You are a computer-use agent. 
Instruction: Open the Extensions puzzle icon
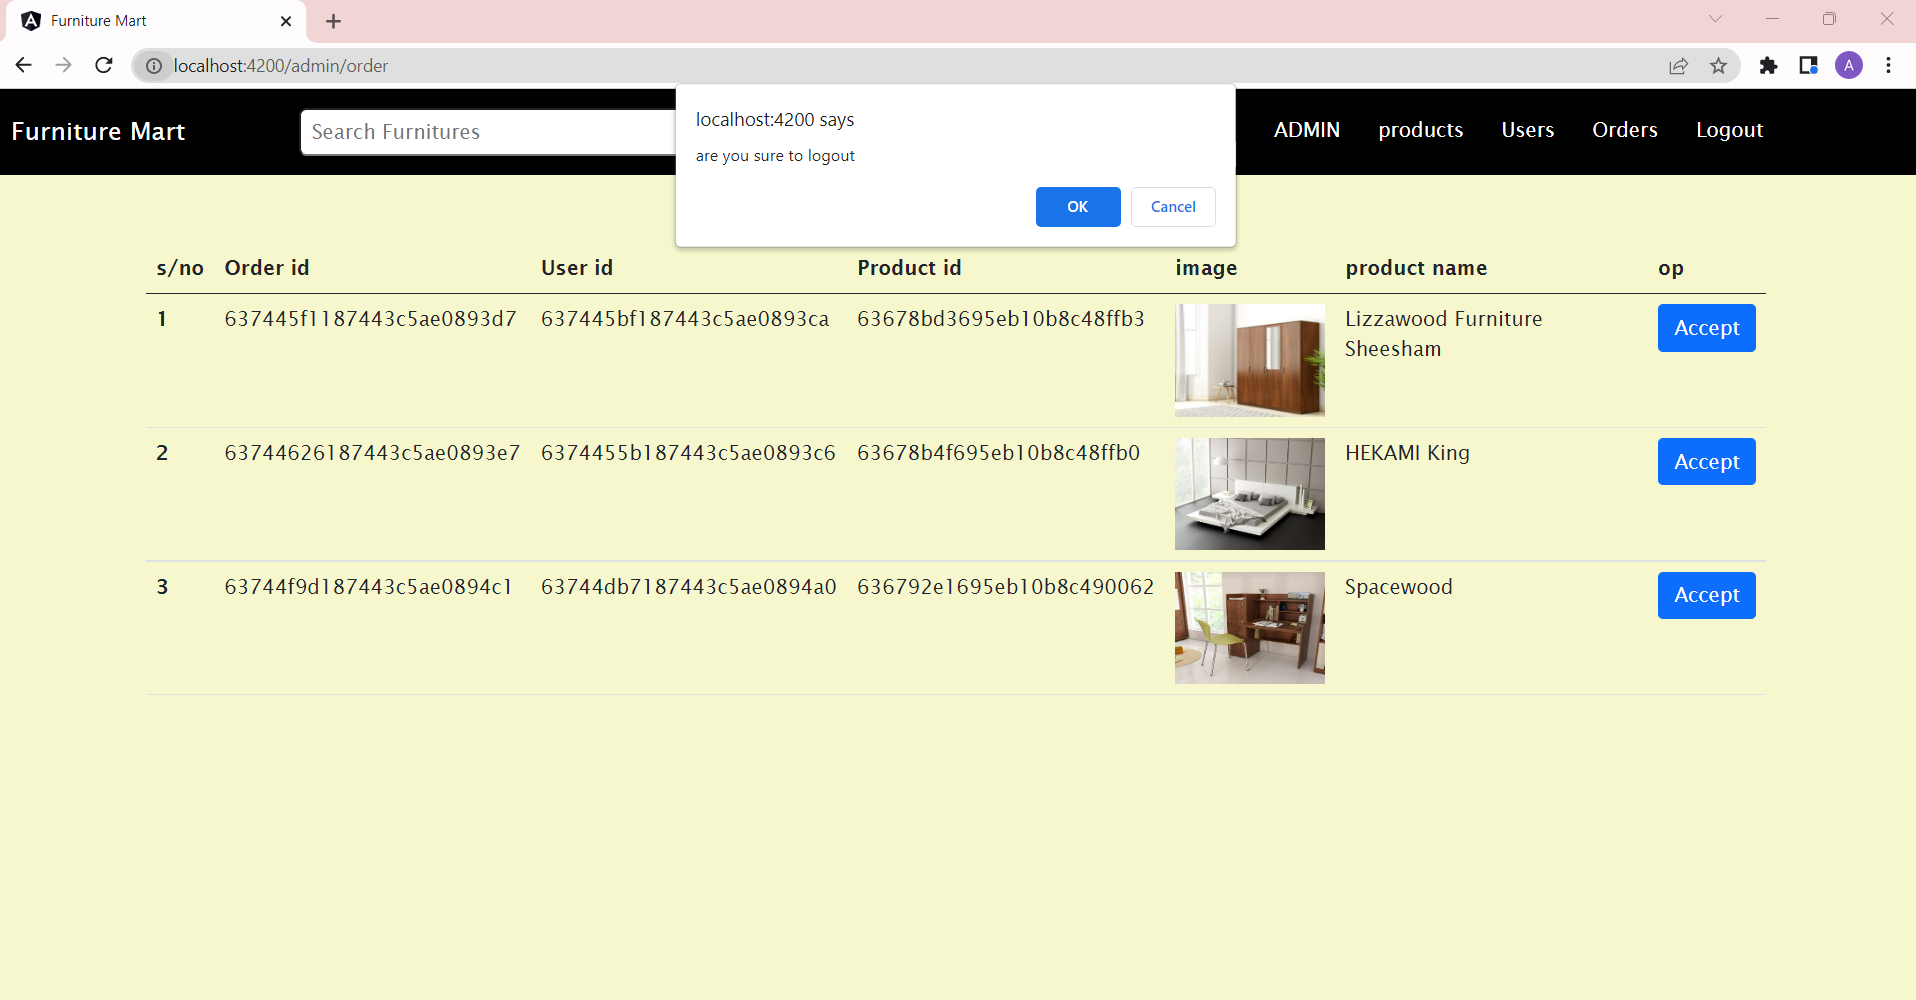tap(1768, 66)
